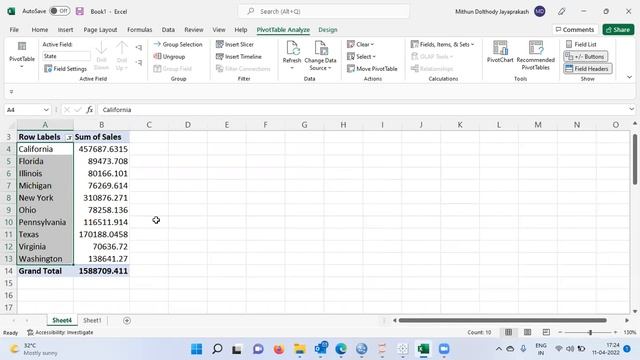Toggle Field Headers display

pyautogui.click(x=587, y=69)
